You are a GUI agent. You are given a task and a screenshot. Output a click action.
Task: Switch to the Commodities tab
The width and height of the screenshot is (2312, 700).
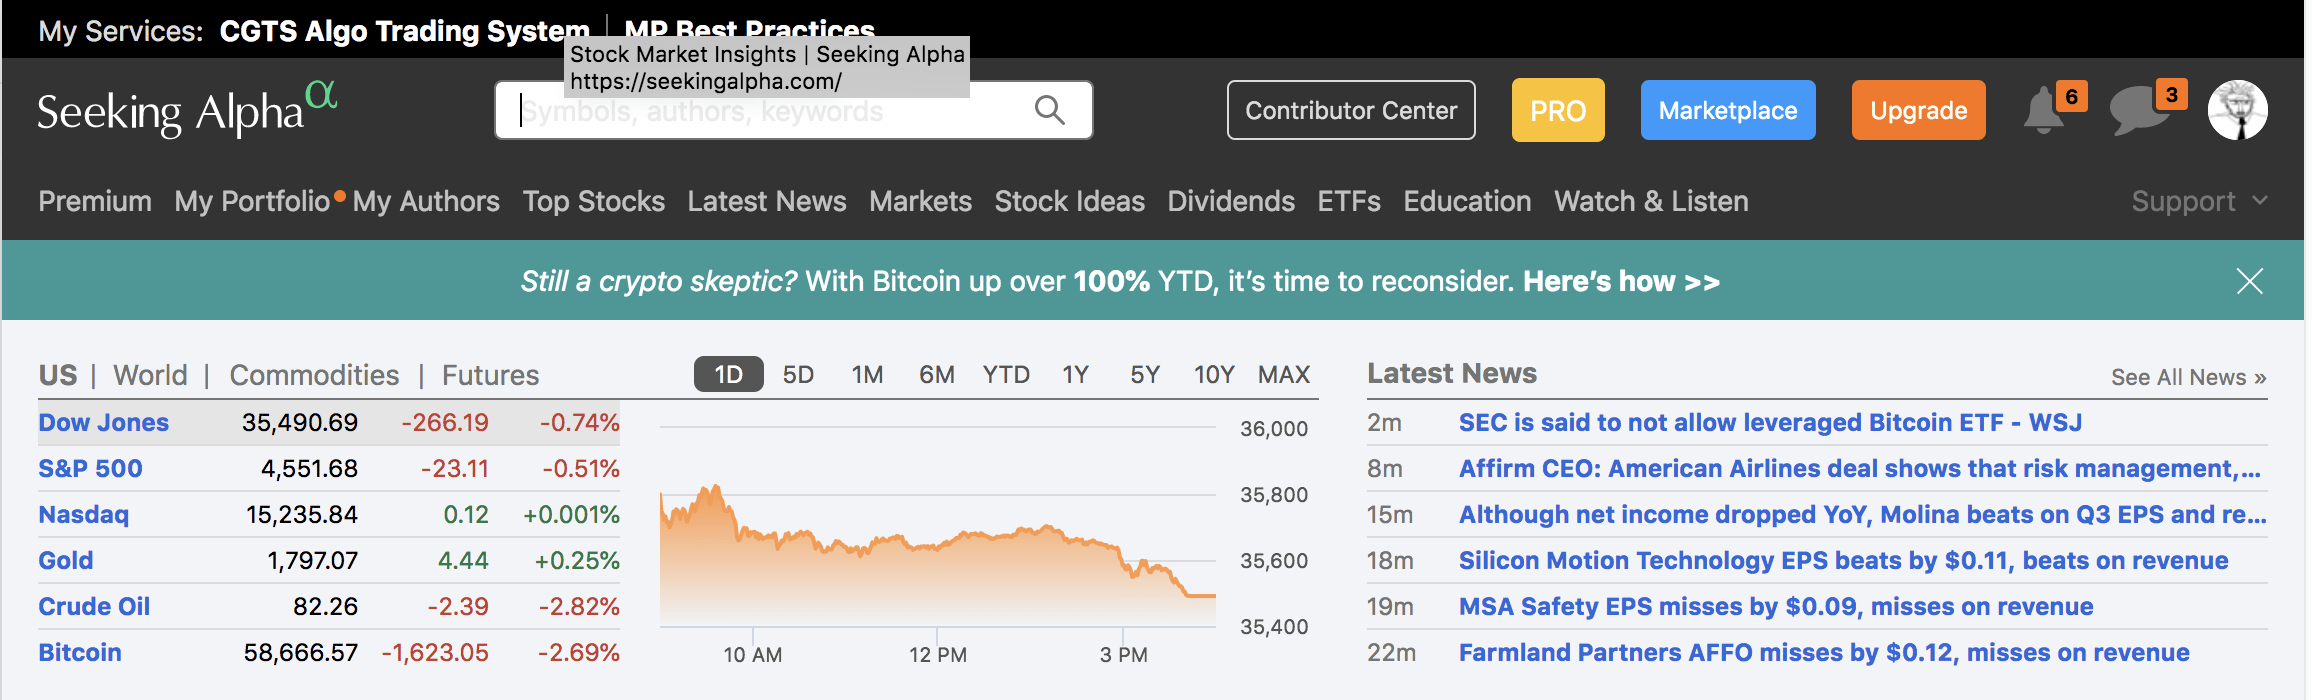click(314, 375)
